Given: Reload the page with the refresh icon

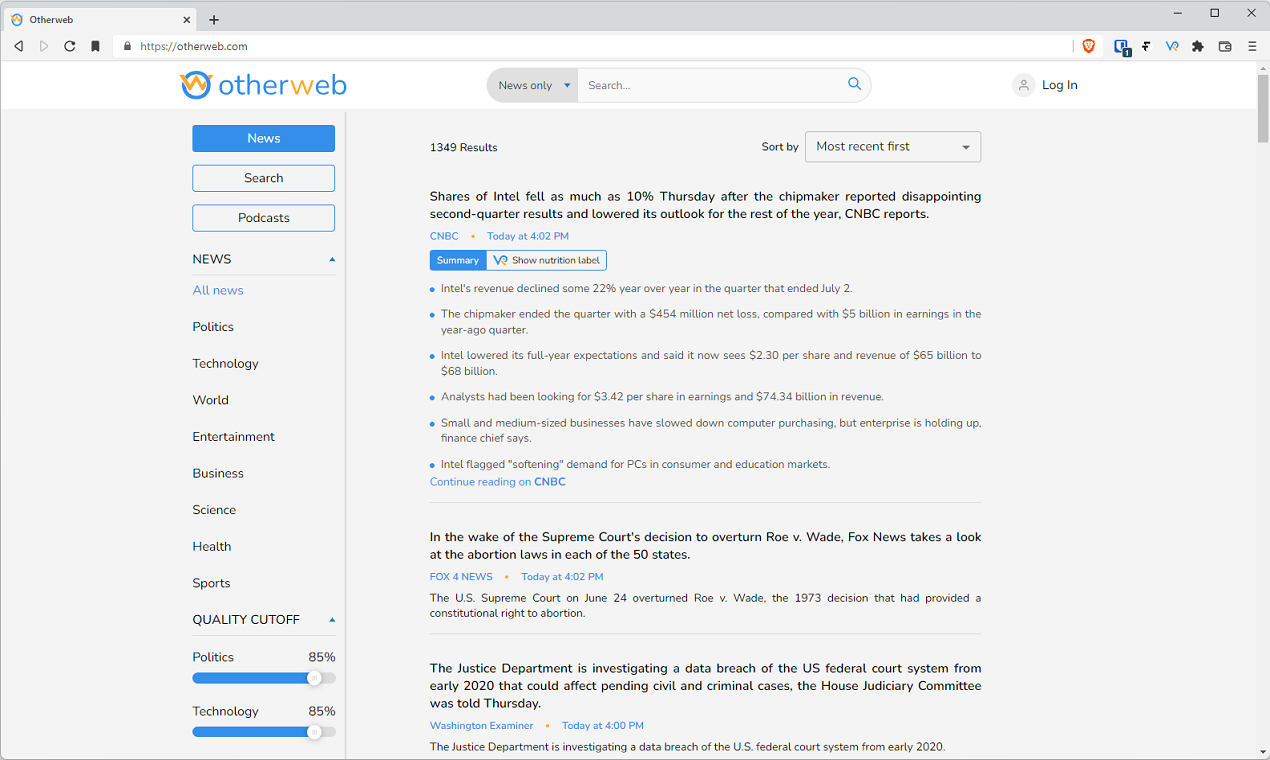Looking at the screenshot, I should click(x=70, y=46).
